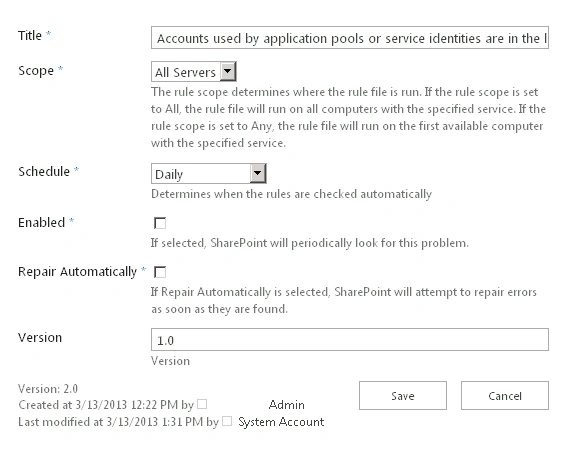Click the Schedule field label
Viewport: 586px width, 454px height.
[x=44, y=172]
